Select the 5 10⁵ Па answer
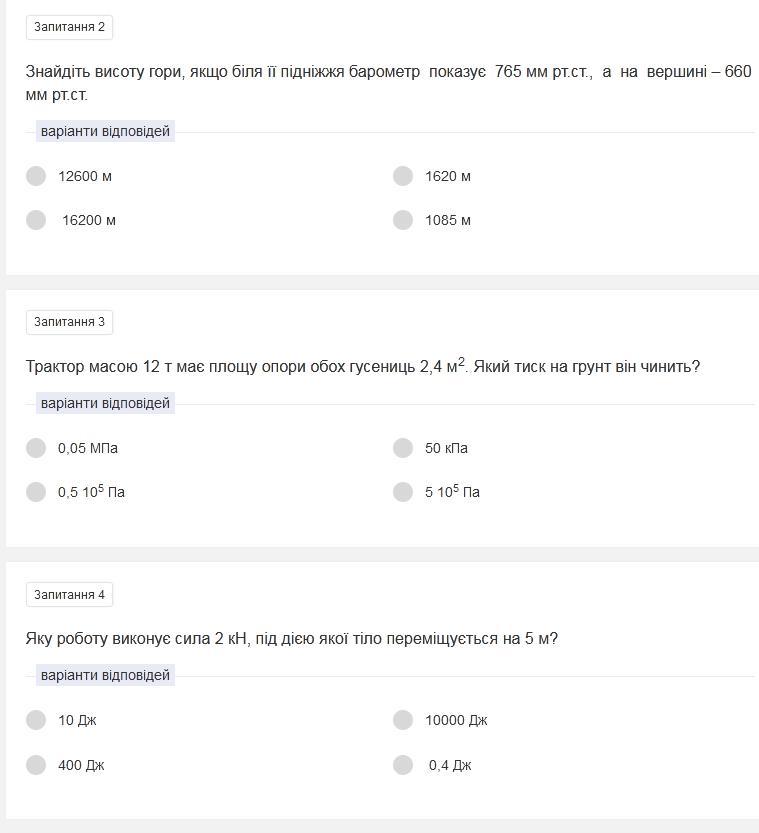The height and width of the screenshot is (833, 759). click(403, 492)
